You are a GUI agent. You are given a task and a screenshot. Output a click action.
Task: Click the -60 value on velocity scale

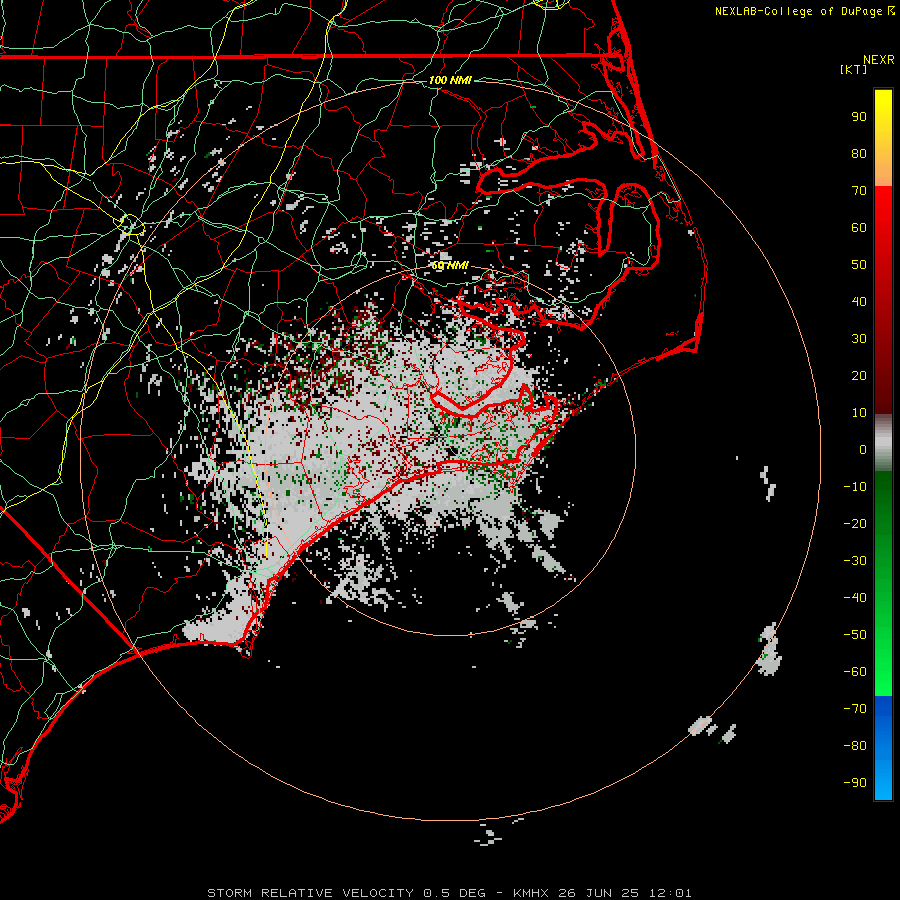(x=855, y=672)
